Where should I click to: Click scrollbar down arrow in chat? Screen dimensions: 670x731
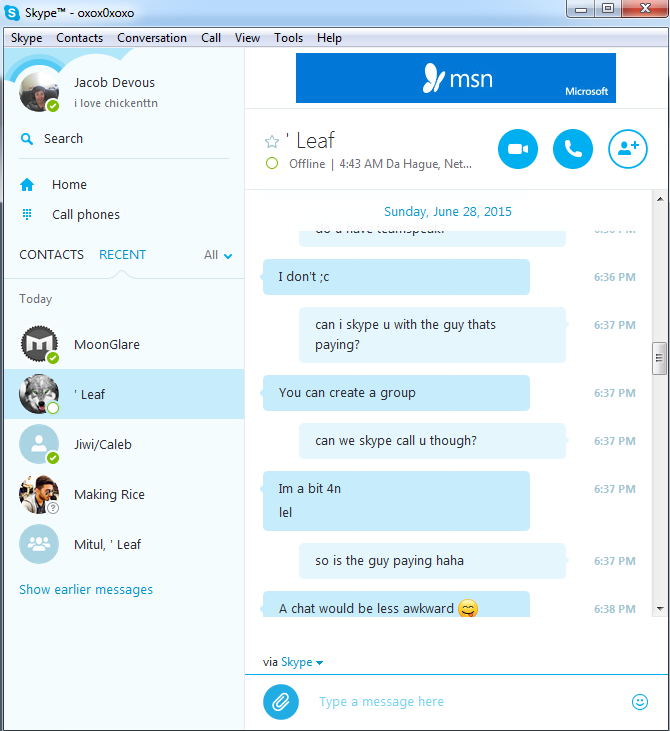coord(660,608)
